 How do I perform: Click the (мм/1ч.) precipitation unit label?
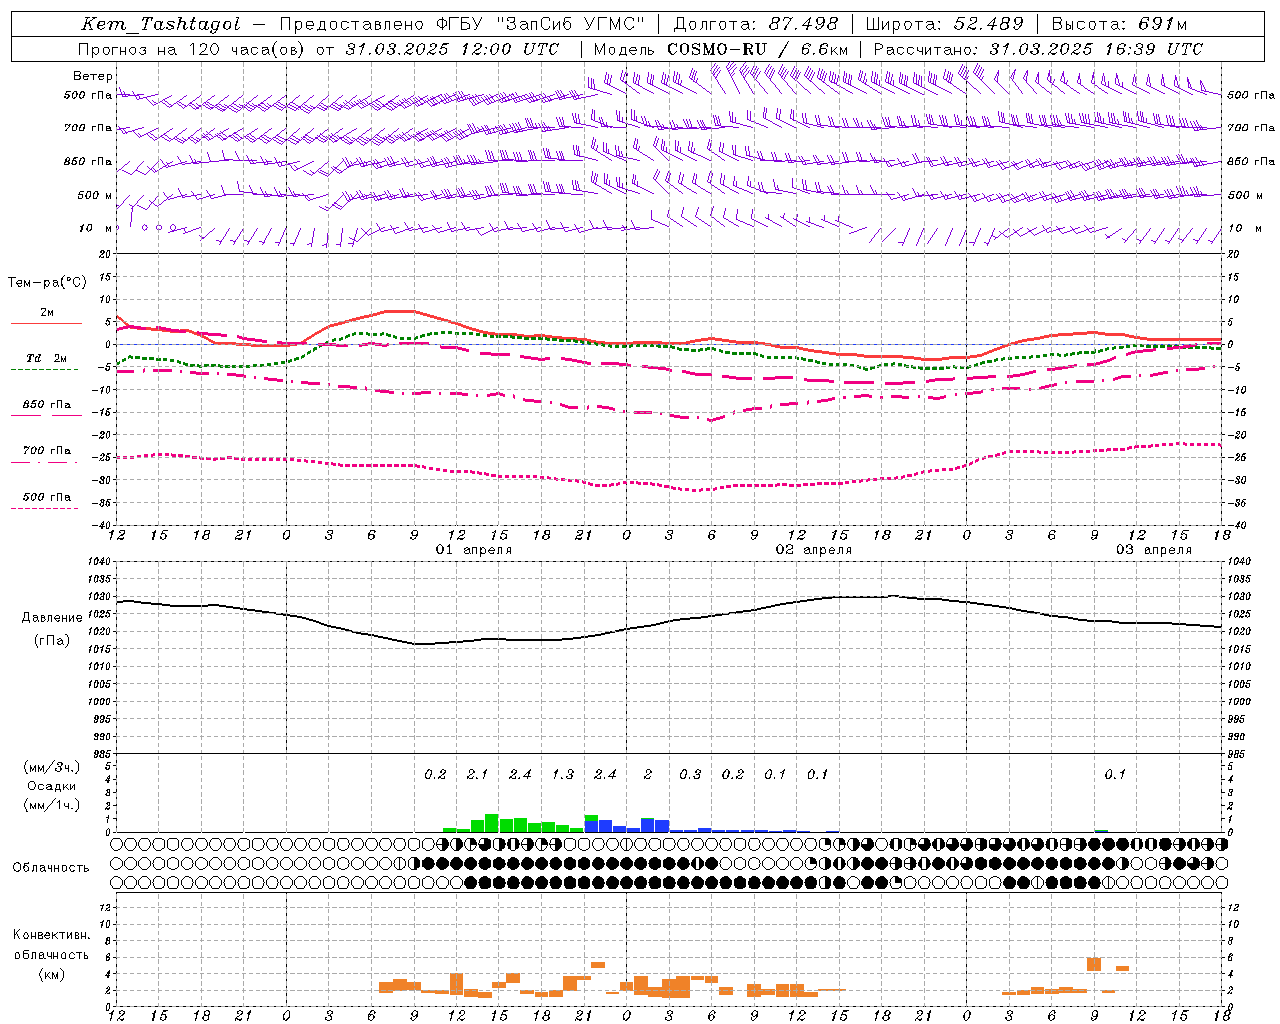click(52, 805)
